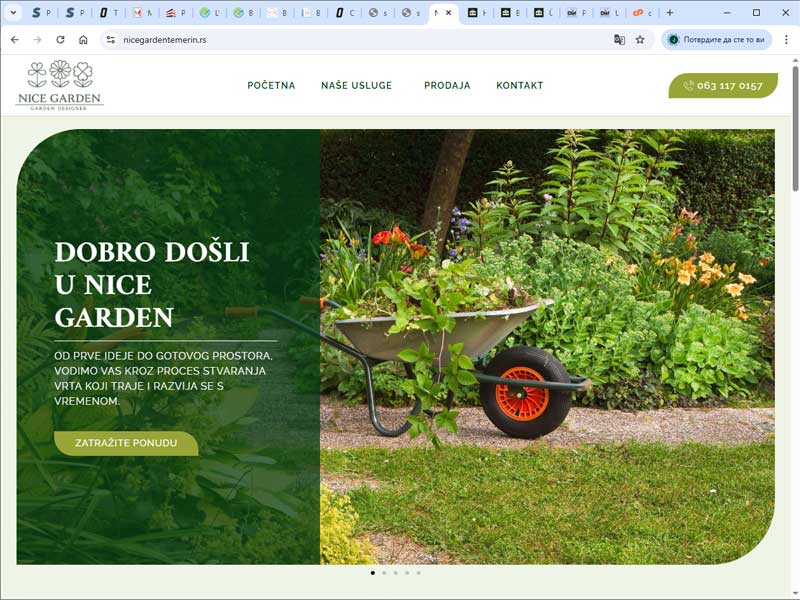This screenshot has height=600, width=800.
Task: Click the 063 117 0157 phone button
Action: (723, 86)
